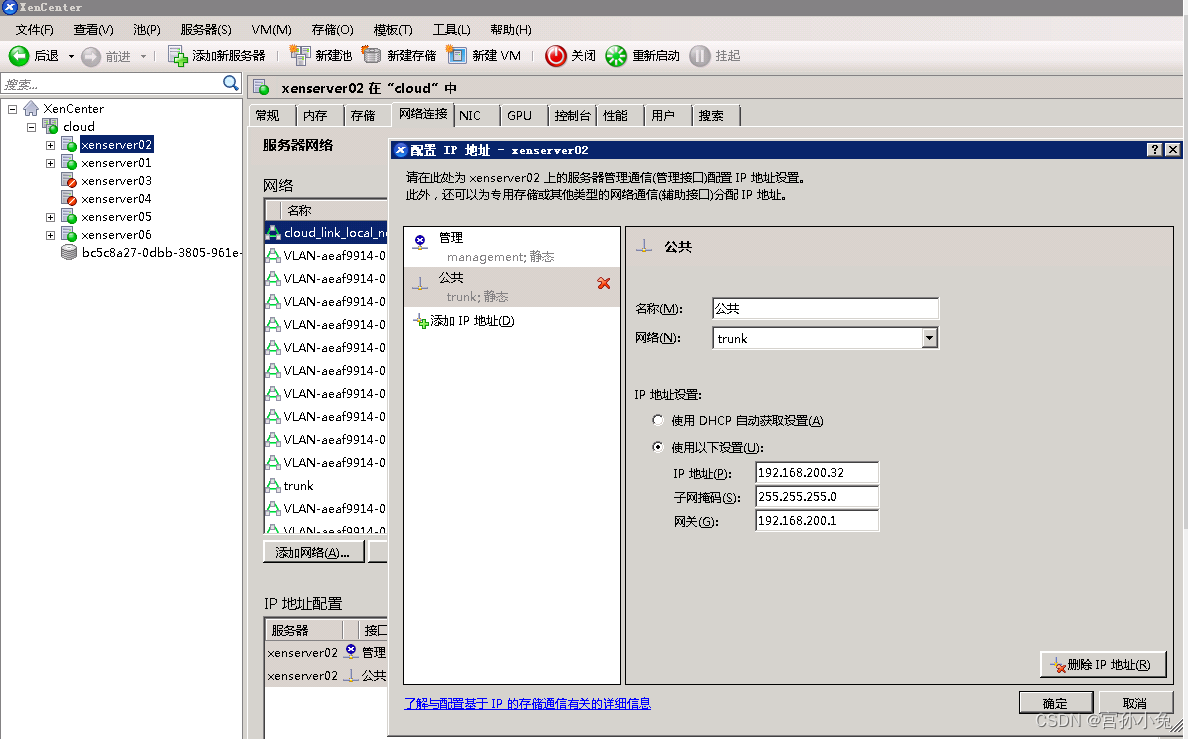Image resolution: width=1188 pixels, height=739 pixels.
Task: Collapse the cloud pool node
Action: [x=31, y=126]
